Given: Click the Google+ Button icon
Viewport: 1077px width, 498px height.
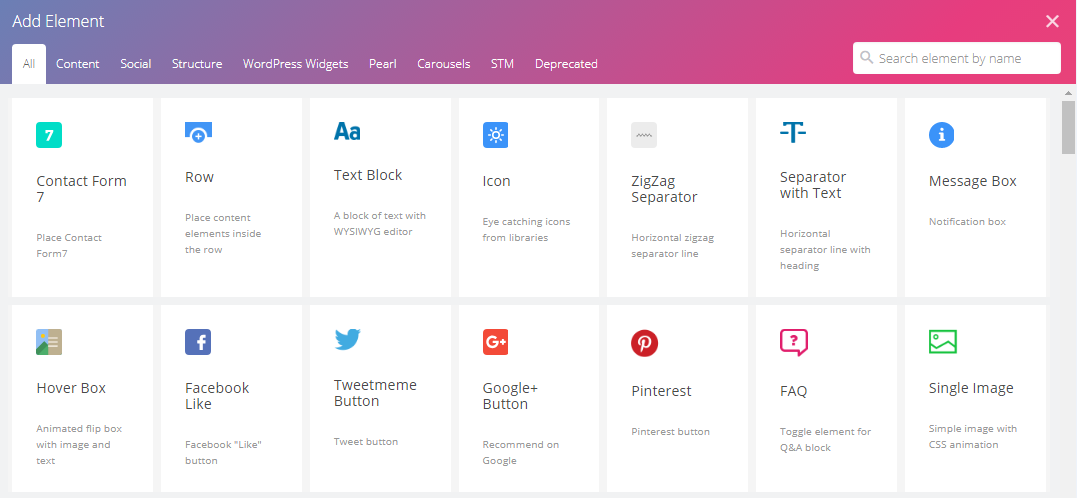Looking at the screenshot, I should point(496,342).
